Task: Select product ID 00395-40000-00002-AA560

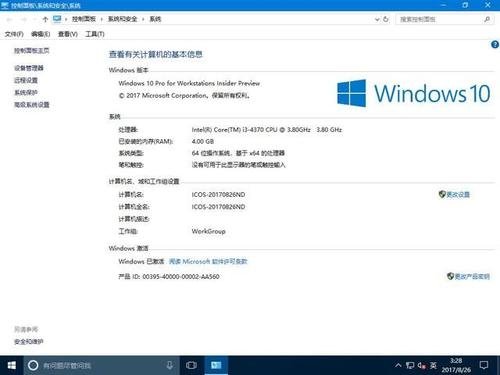Action: pyautogui.click(x=181, y=277)
